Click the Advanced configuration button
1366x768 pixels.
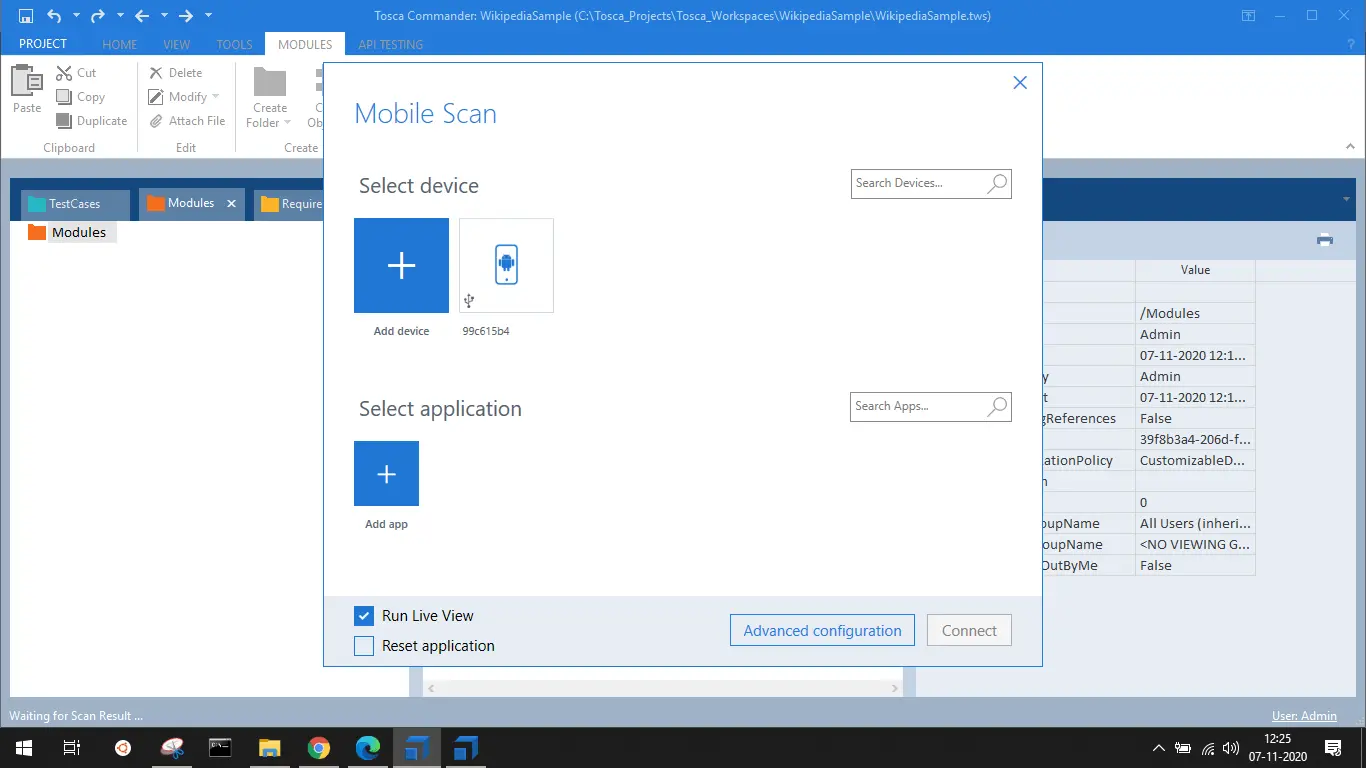pyautogui.click(x=822, y=631)
